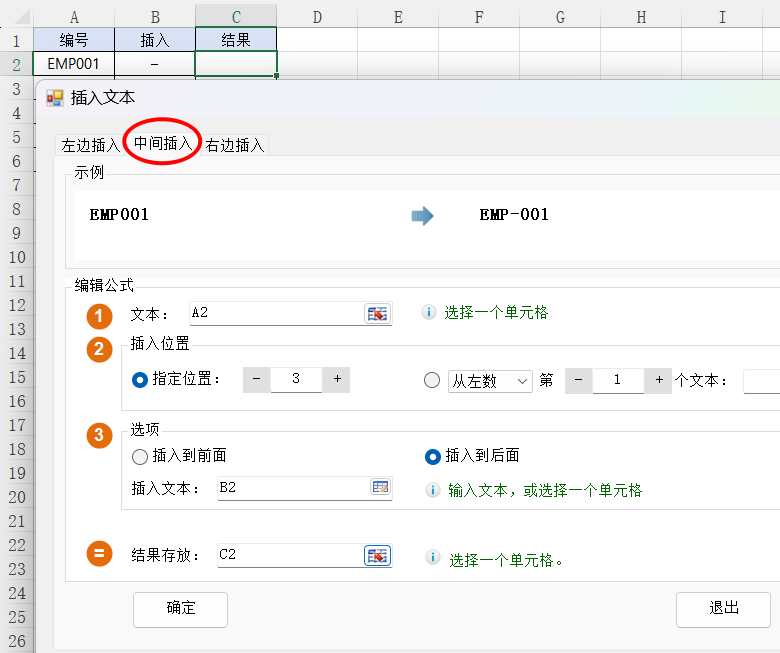
Task: Increase the 指定位置 value with plus button
Action: point(337,380)
